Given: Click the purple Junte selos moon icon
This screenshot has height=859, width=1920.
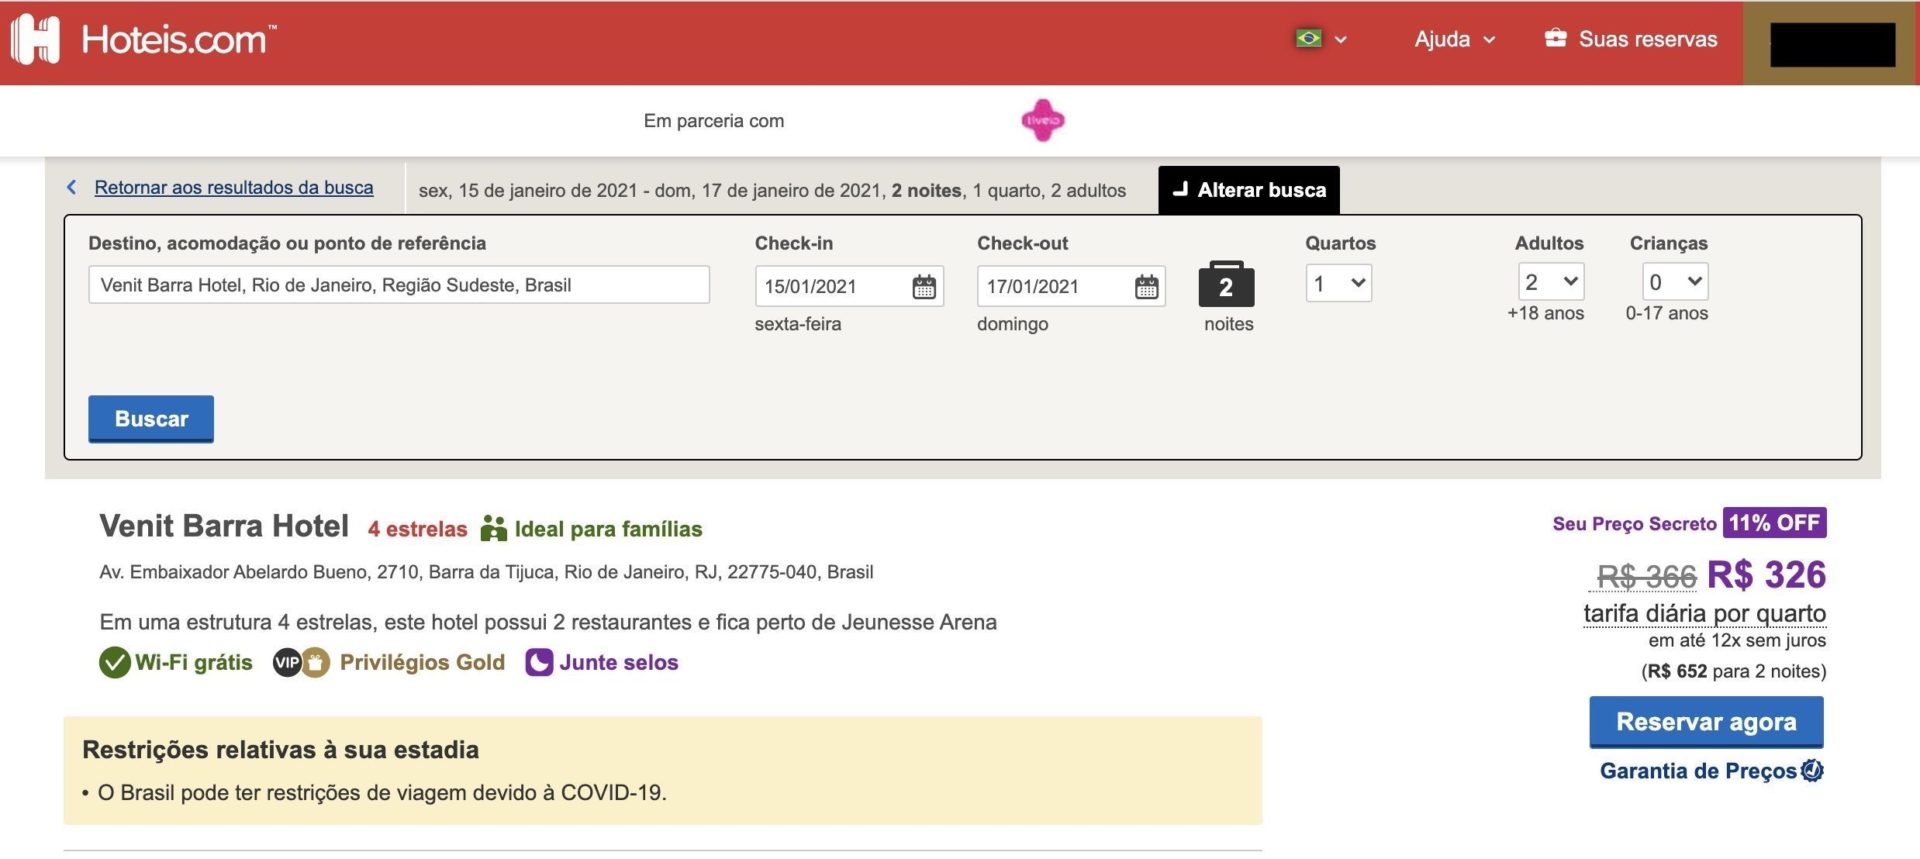Looking at the screenshot, I should [539, 662].
